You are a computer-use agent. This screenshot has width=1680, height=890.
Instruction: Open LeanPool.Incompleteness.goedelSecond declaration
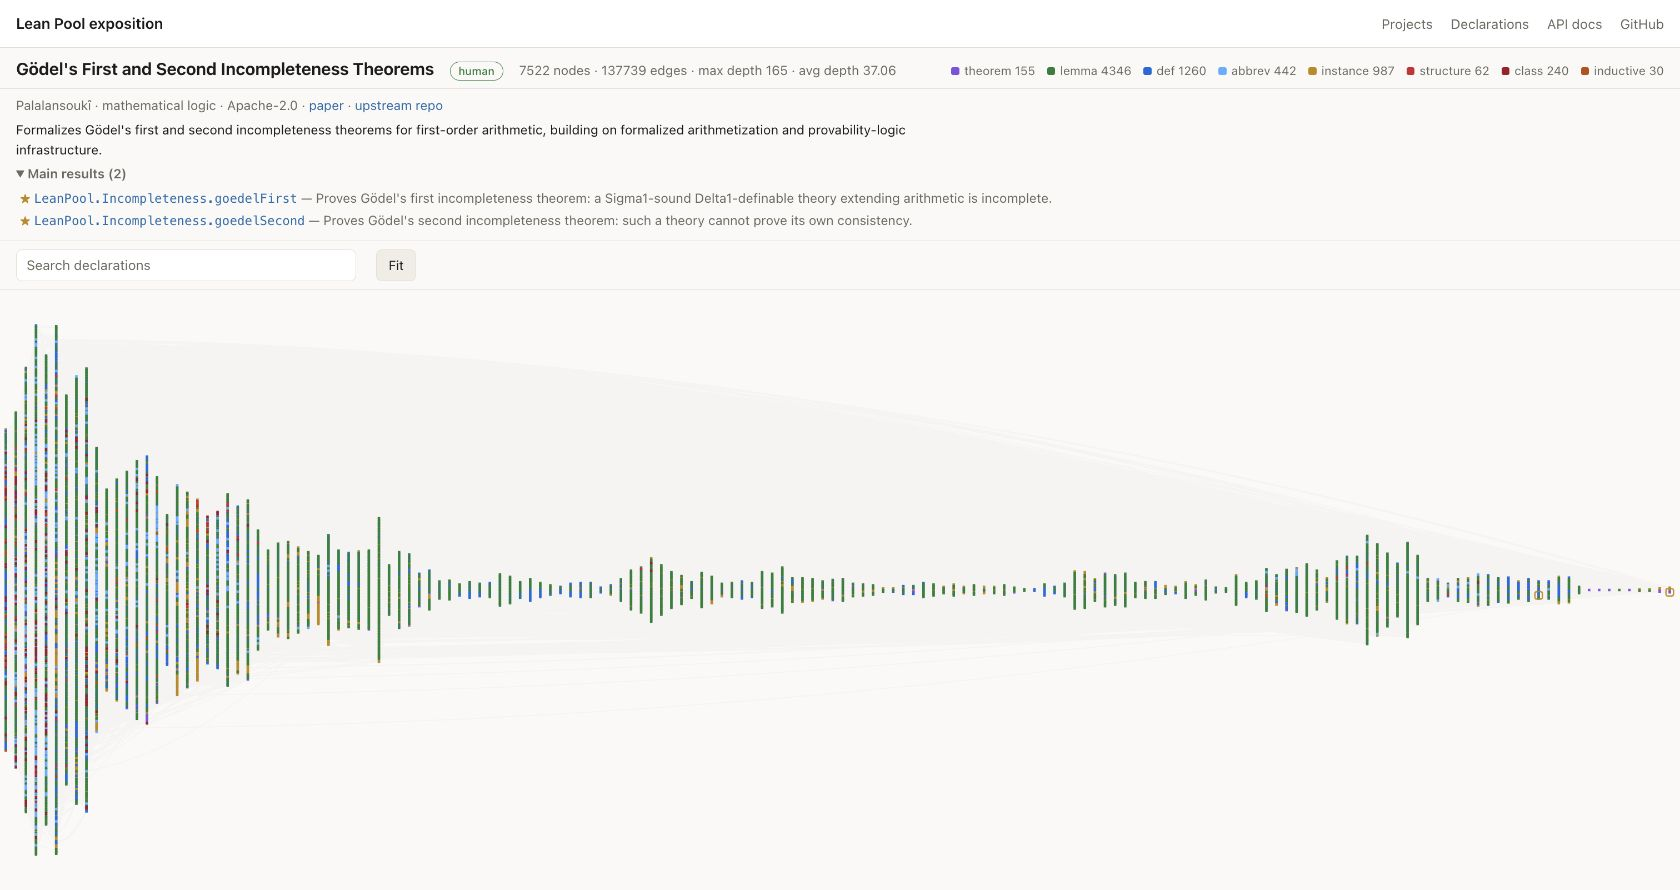(169, 221)
